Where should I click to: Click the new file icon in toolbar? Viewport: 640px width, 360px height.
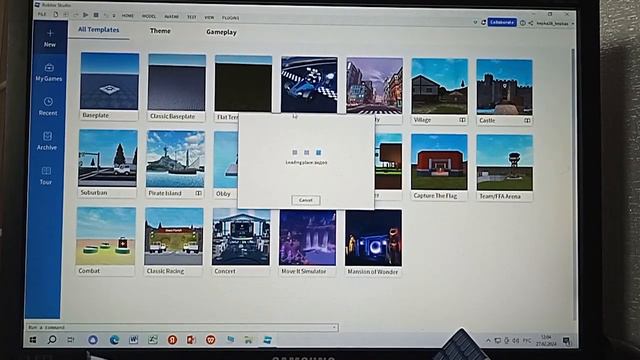tap(56, 14)
